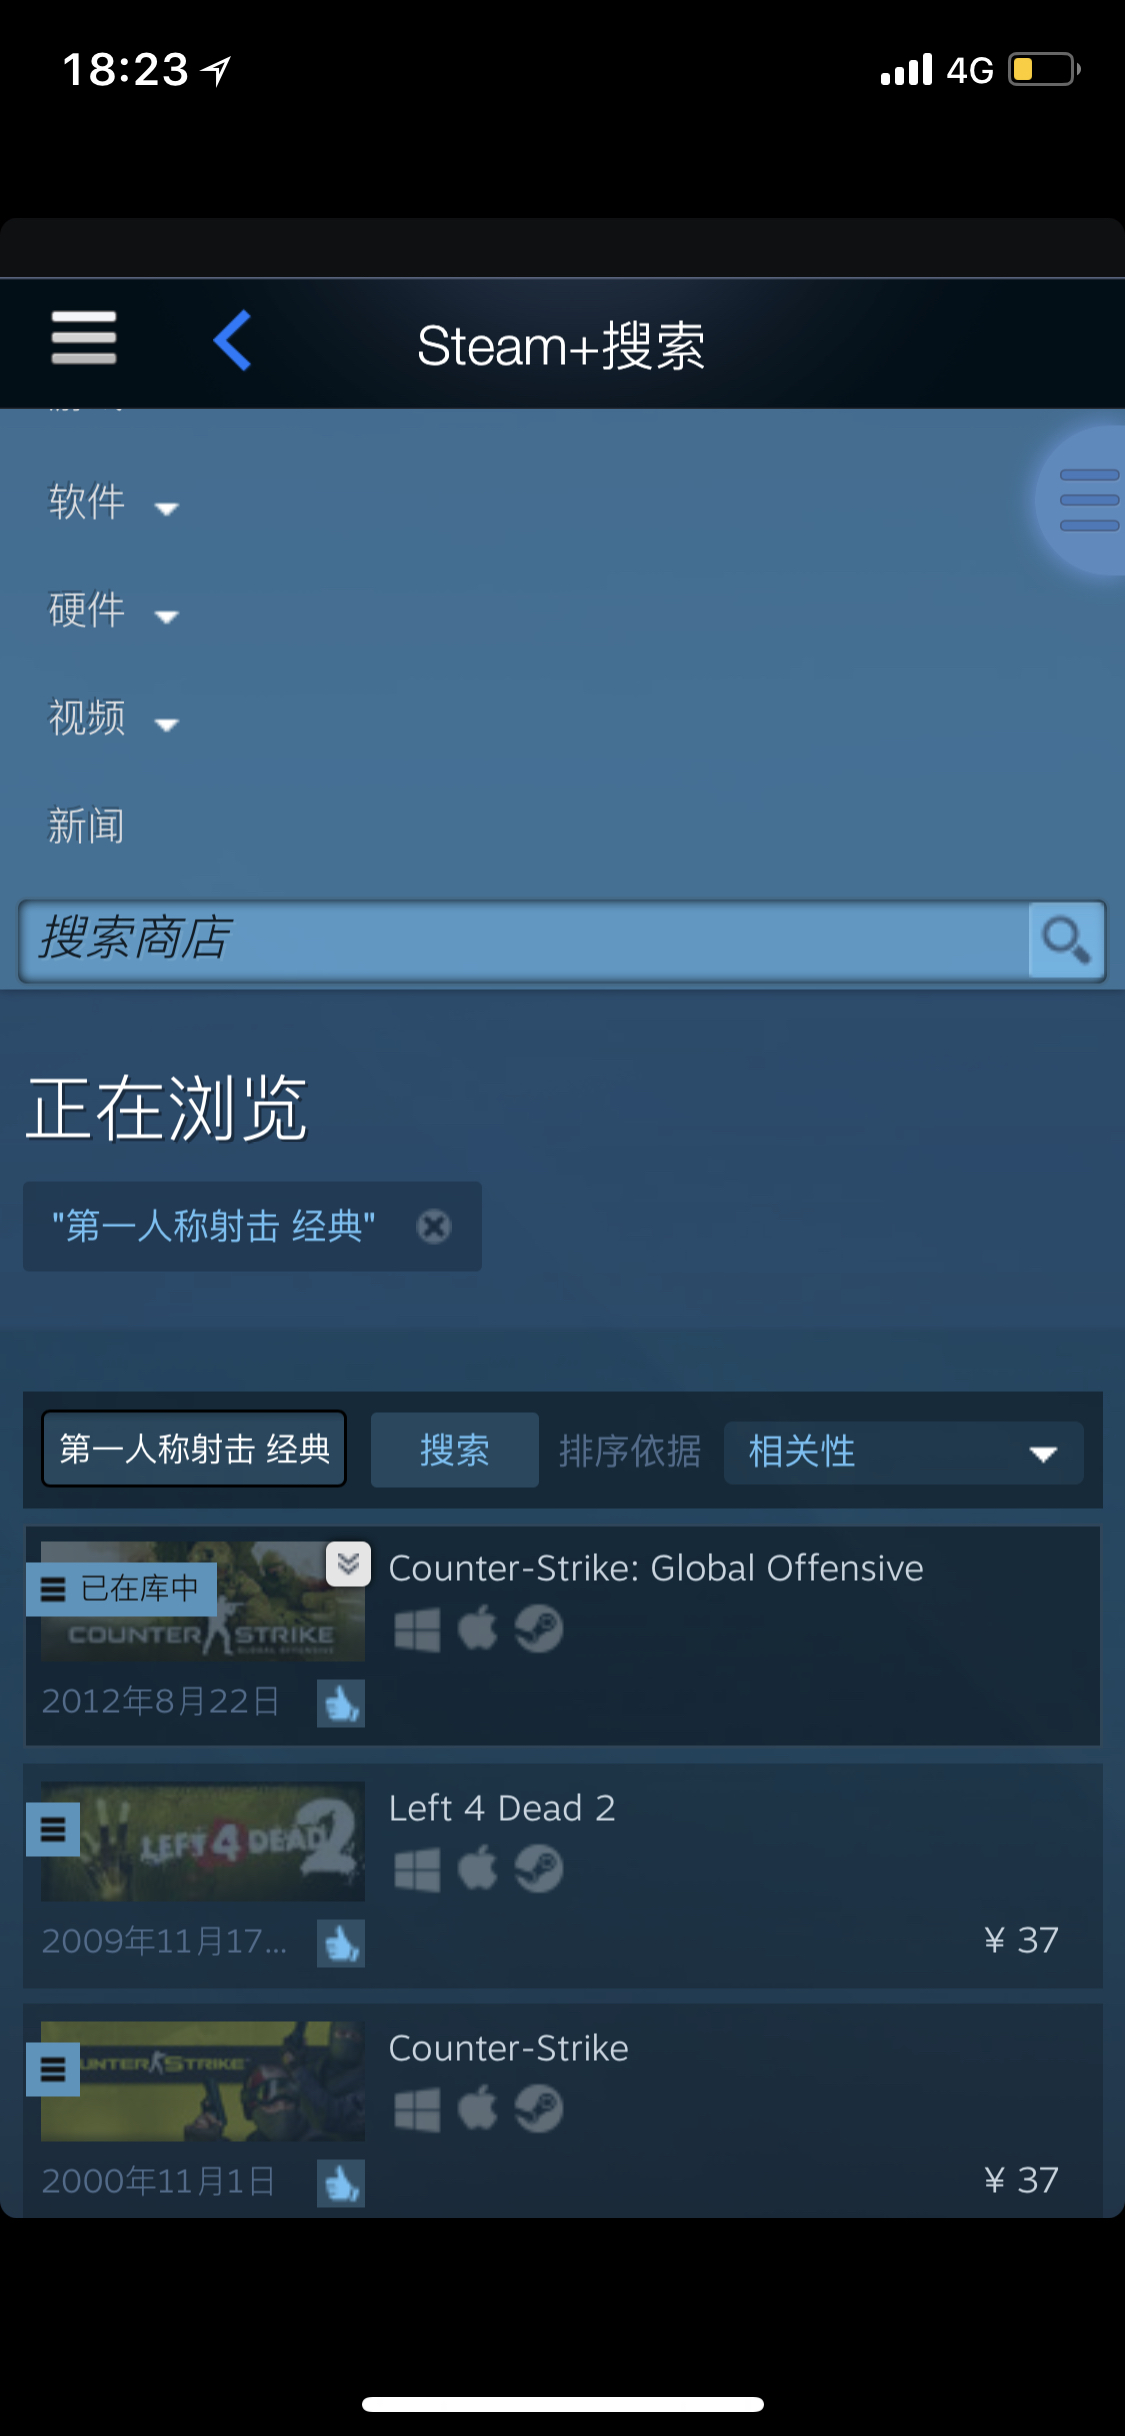The image size is (1125, 2436).
Task: Tap the blue back arrow
Action: pyautogui.click(x=232, y=340)
